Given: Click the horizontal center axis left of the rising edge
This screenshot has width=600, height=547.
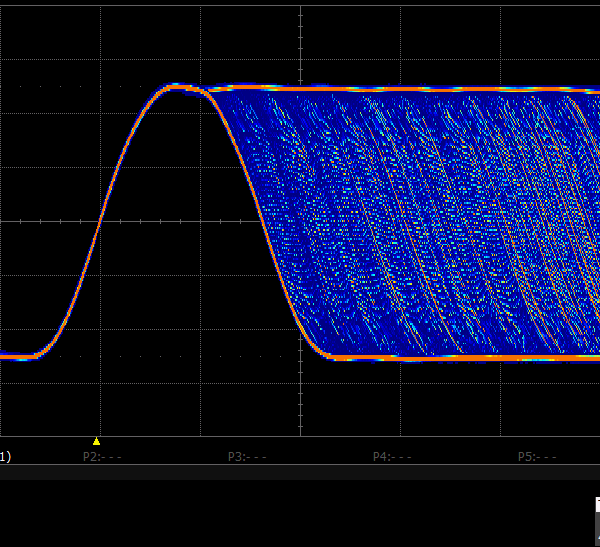Looking at the screenshot, I should [40, 221].
